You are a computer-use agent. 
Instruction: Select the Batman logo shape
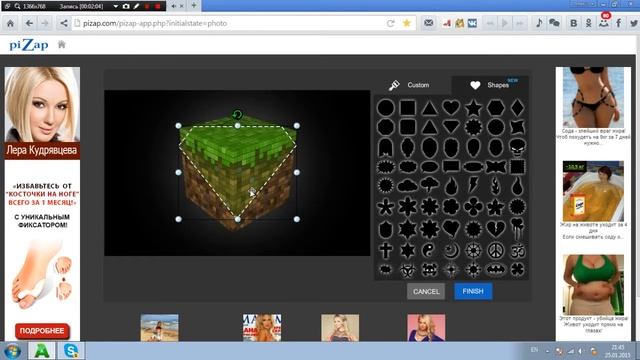[x=496, y=270]
